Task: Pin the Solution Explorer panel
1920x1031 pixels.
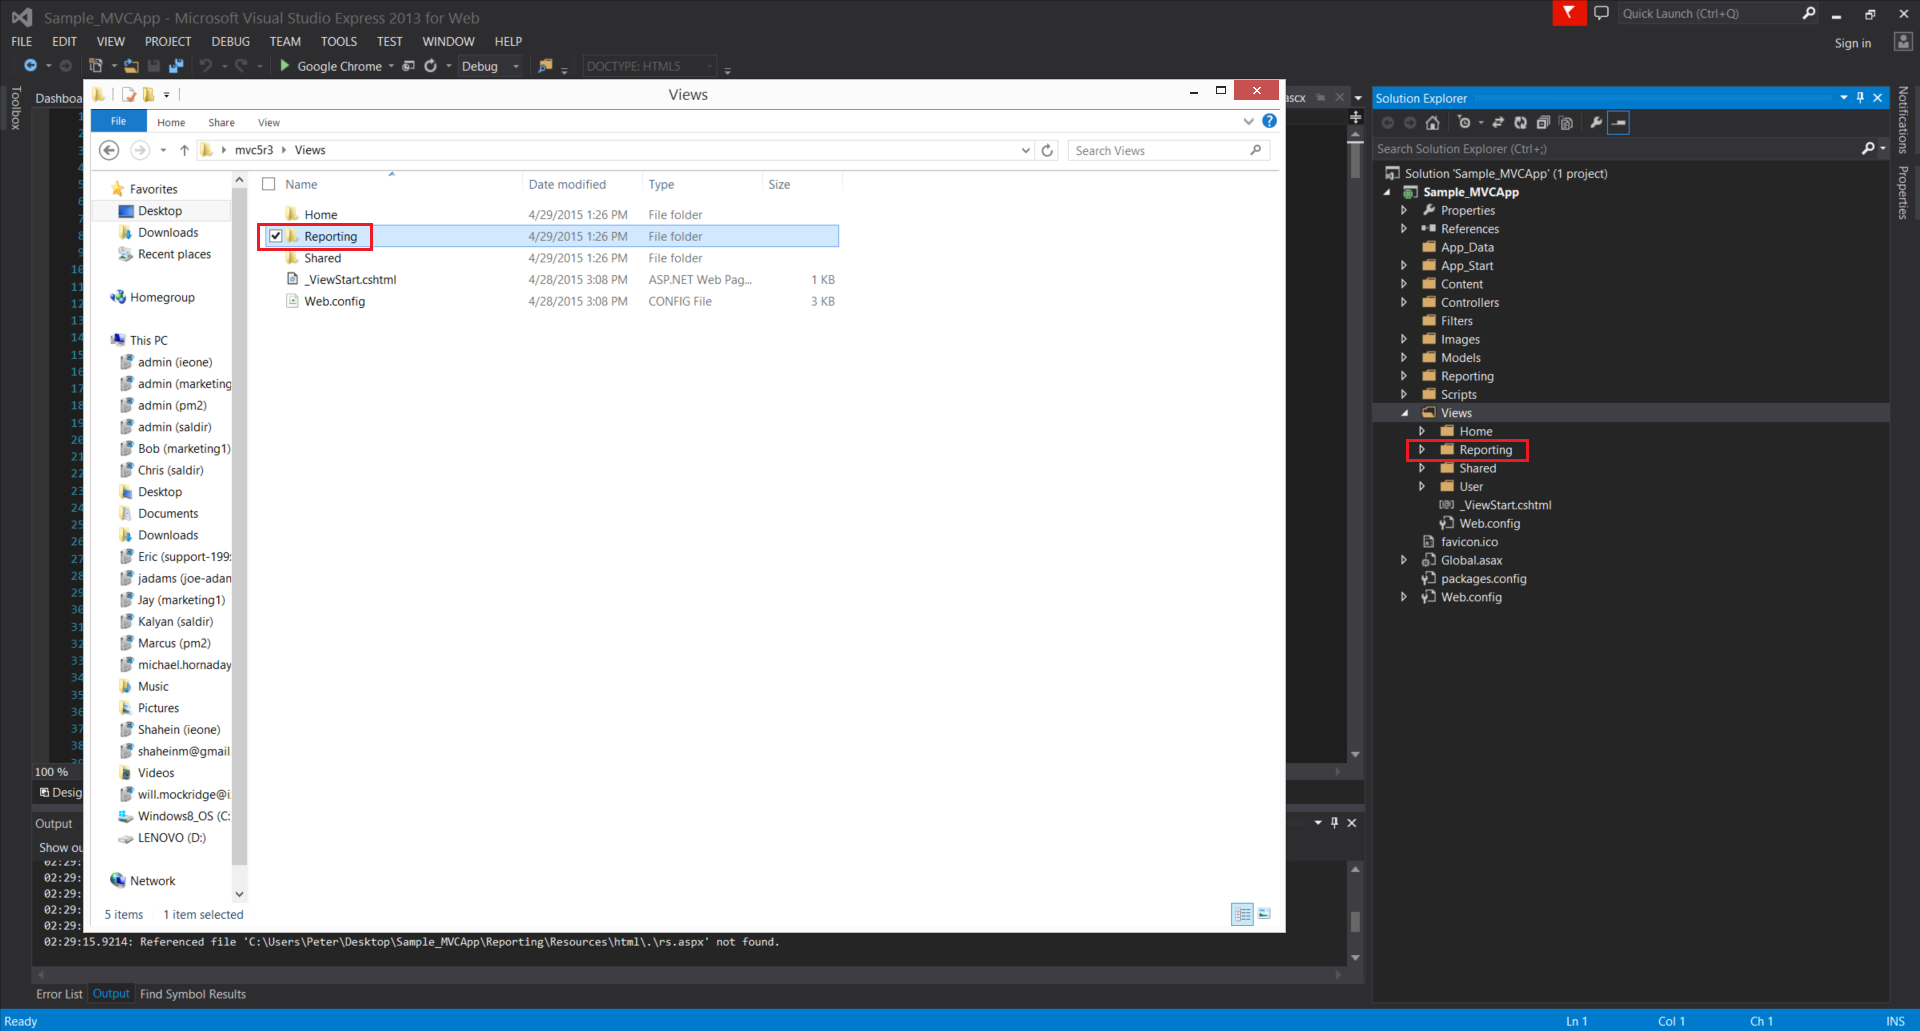Action: [1860, 98]
